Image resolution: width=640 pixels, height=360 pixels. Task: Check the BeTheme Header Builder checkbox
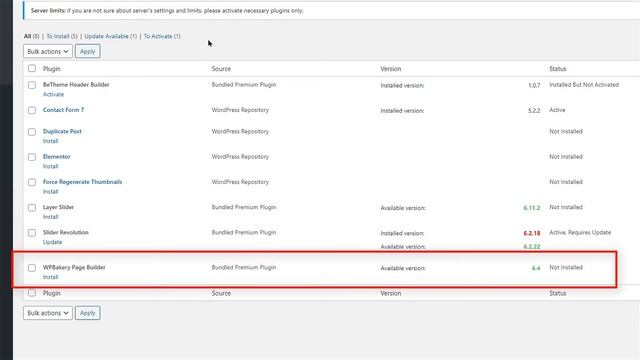click(x=32, y=85)
